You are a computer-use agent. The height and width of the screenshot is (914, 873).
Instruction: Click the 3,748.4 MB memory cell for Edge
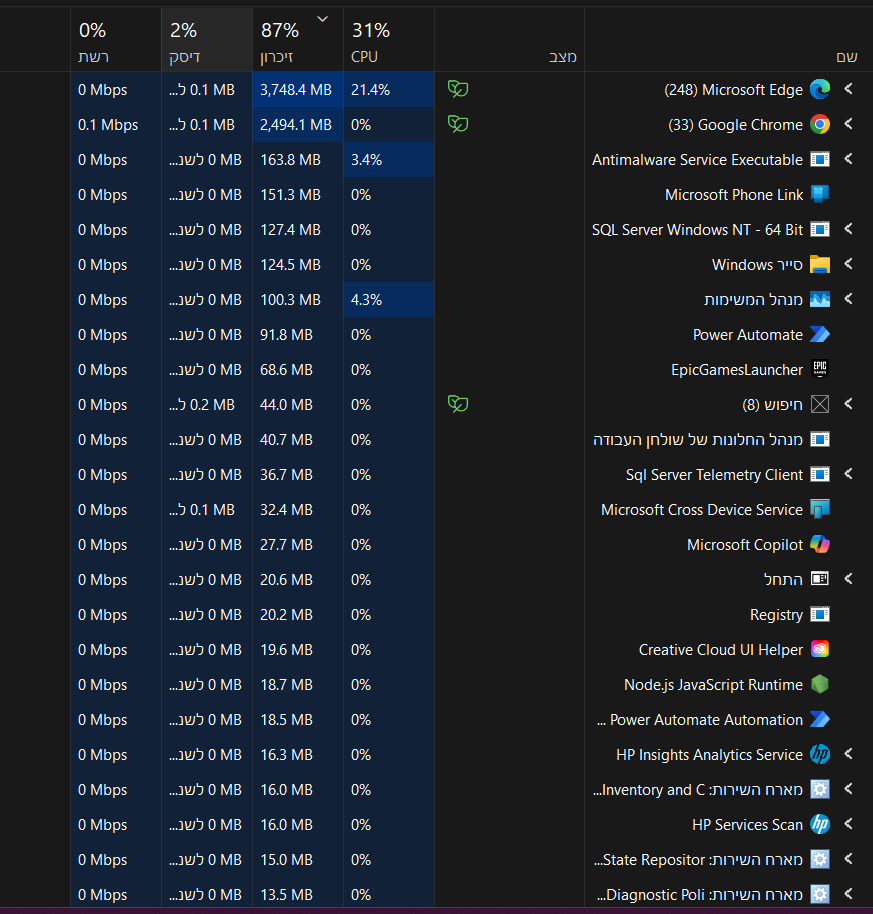296,90
